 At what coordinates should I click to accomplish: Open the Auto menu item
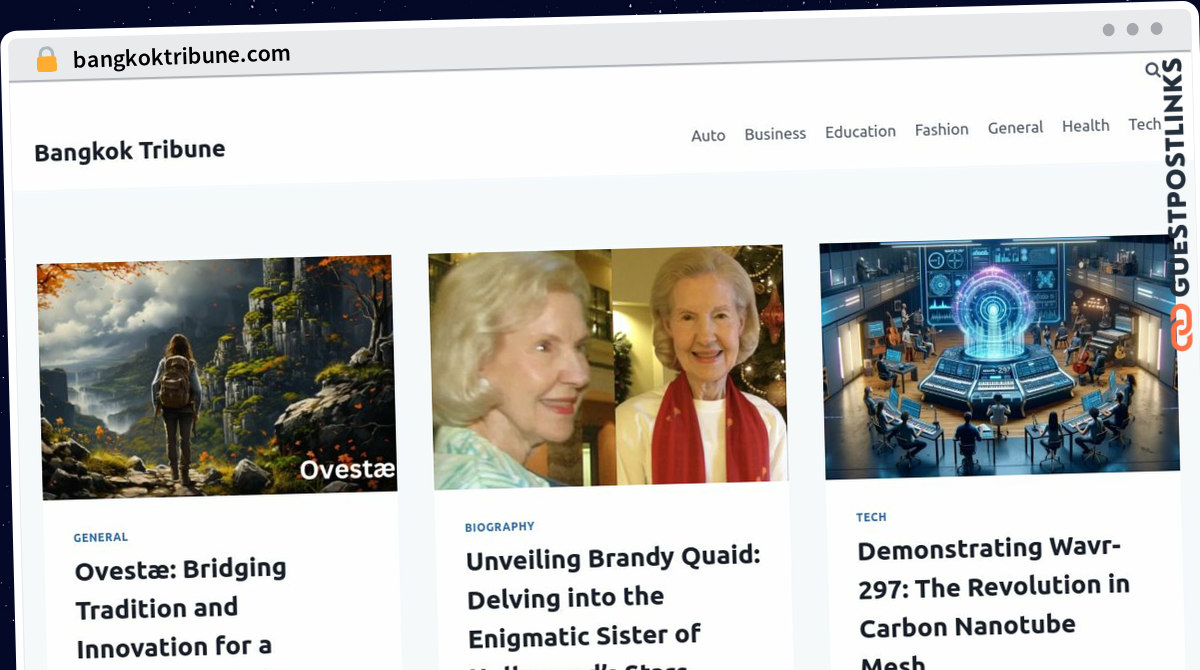pos(708,135)
